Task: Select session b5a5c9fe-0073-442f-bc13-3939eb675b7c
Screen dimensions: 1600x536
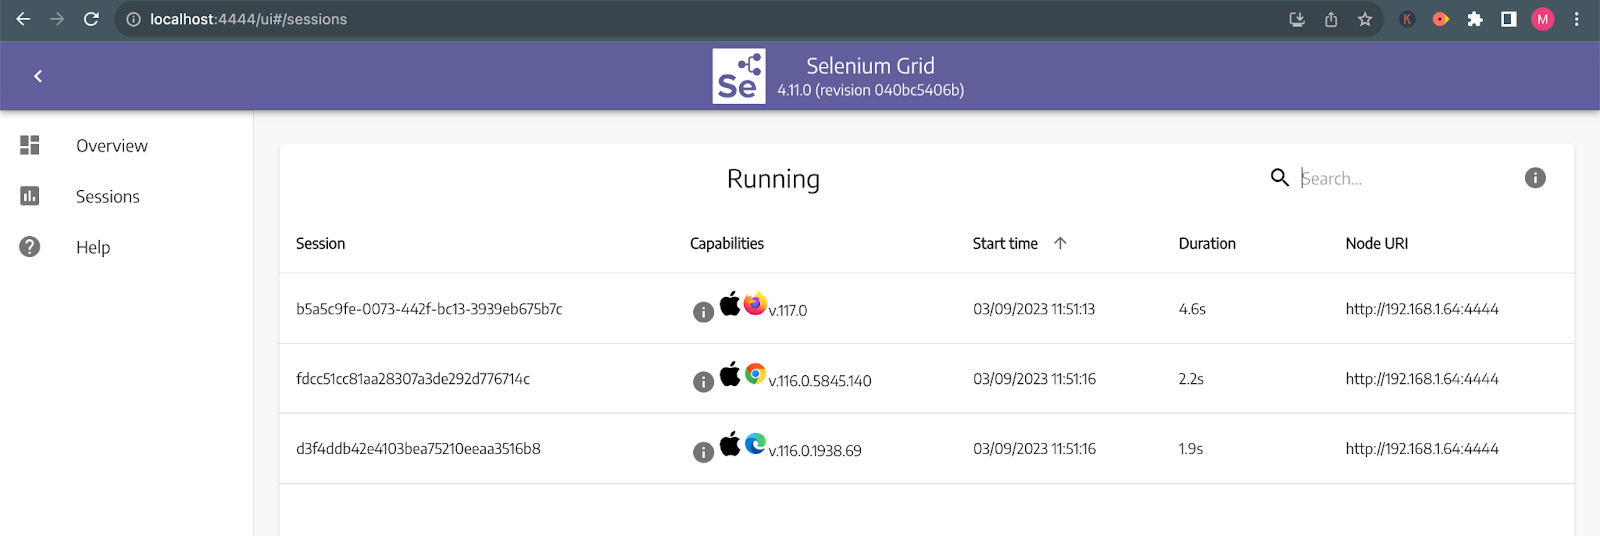Action: [429, 309]
